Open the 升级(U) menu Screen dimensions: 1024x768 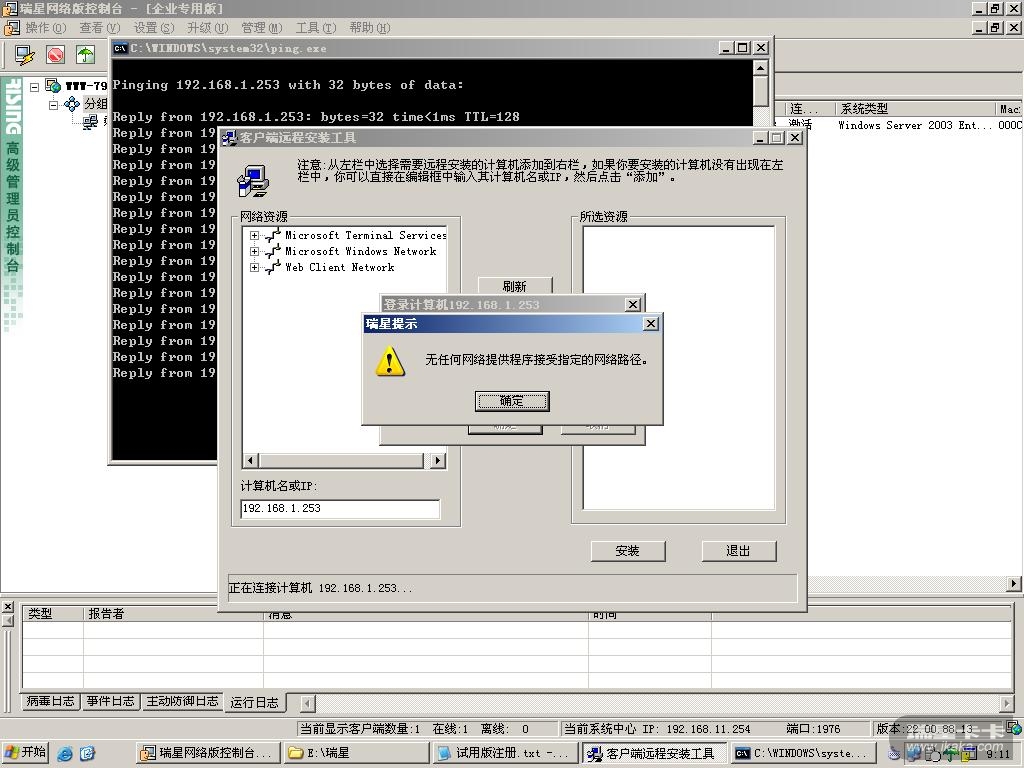(x=208, y=28)
